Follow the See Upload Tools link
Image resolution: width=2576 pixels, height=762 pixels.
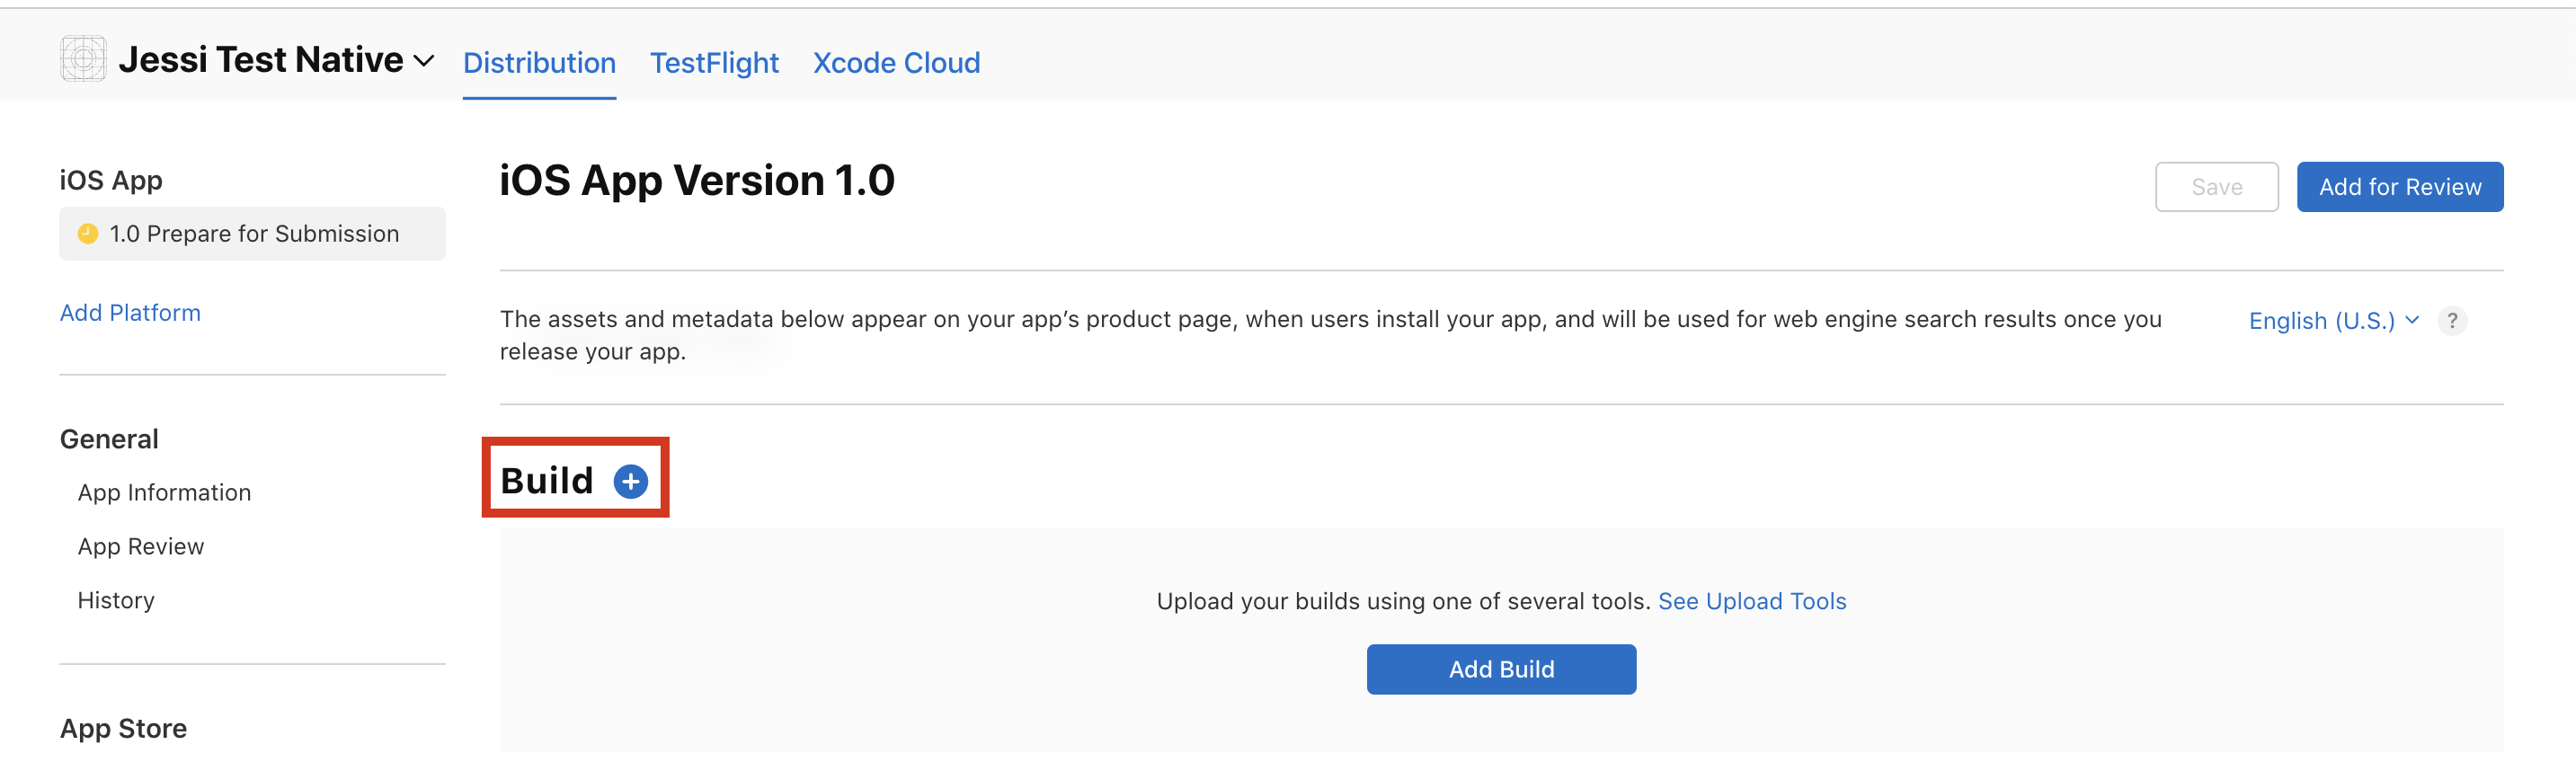tap(1752, 601)
